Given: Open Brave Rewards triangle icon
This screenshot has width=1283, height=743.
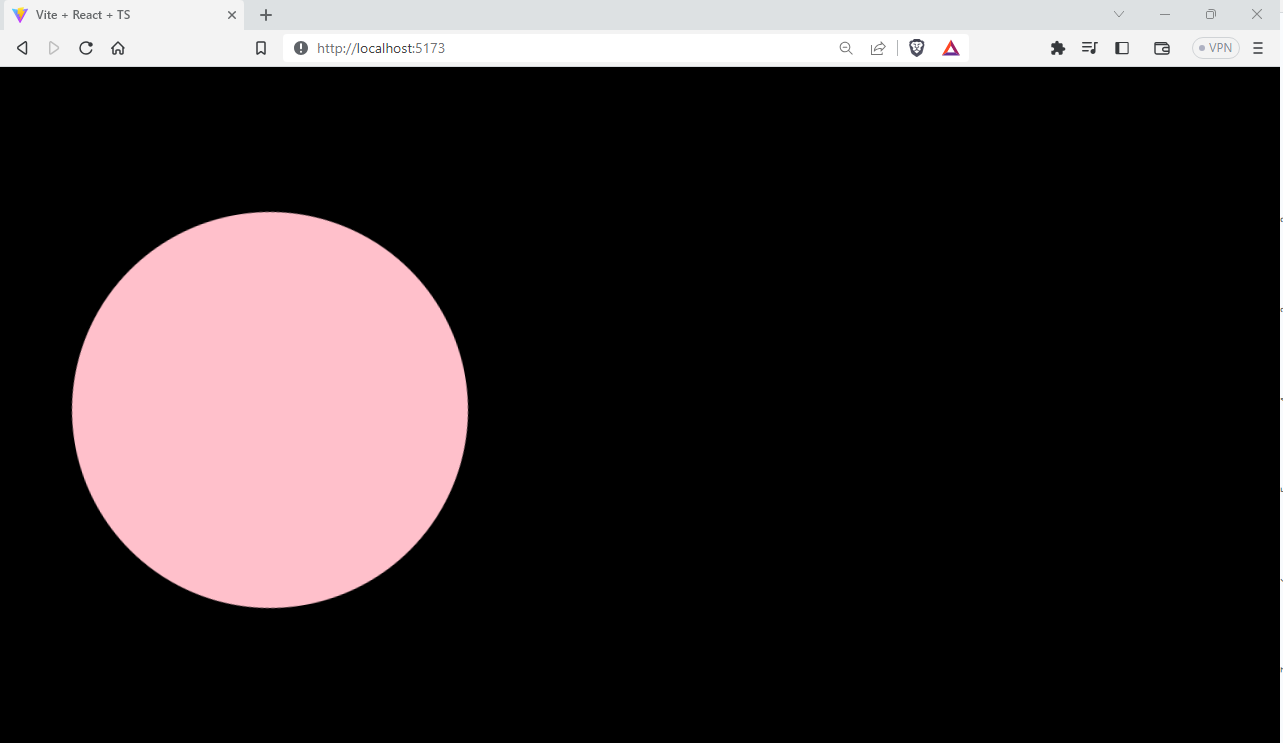Looking at the screenshot, I should point(950,48).
